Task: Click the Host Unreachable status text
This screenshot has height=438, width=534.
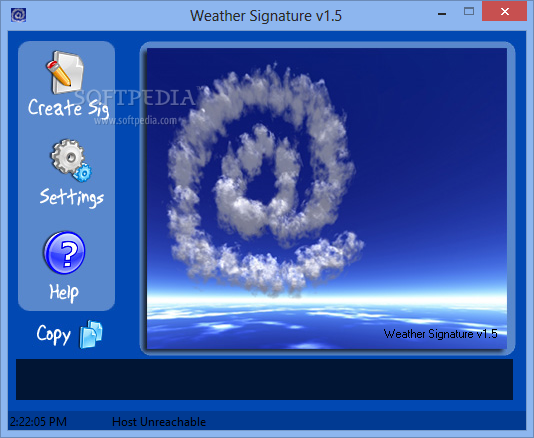Action: 159,422
